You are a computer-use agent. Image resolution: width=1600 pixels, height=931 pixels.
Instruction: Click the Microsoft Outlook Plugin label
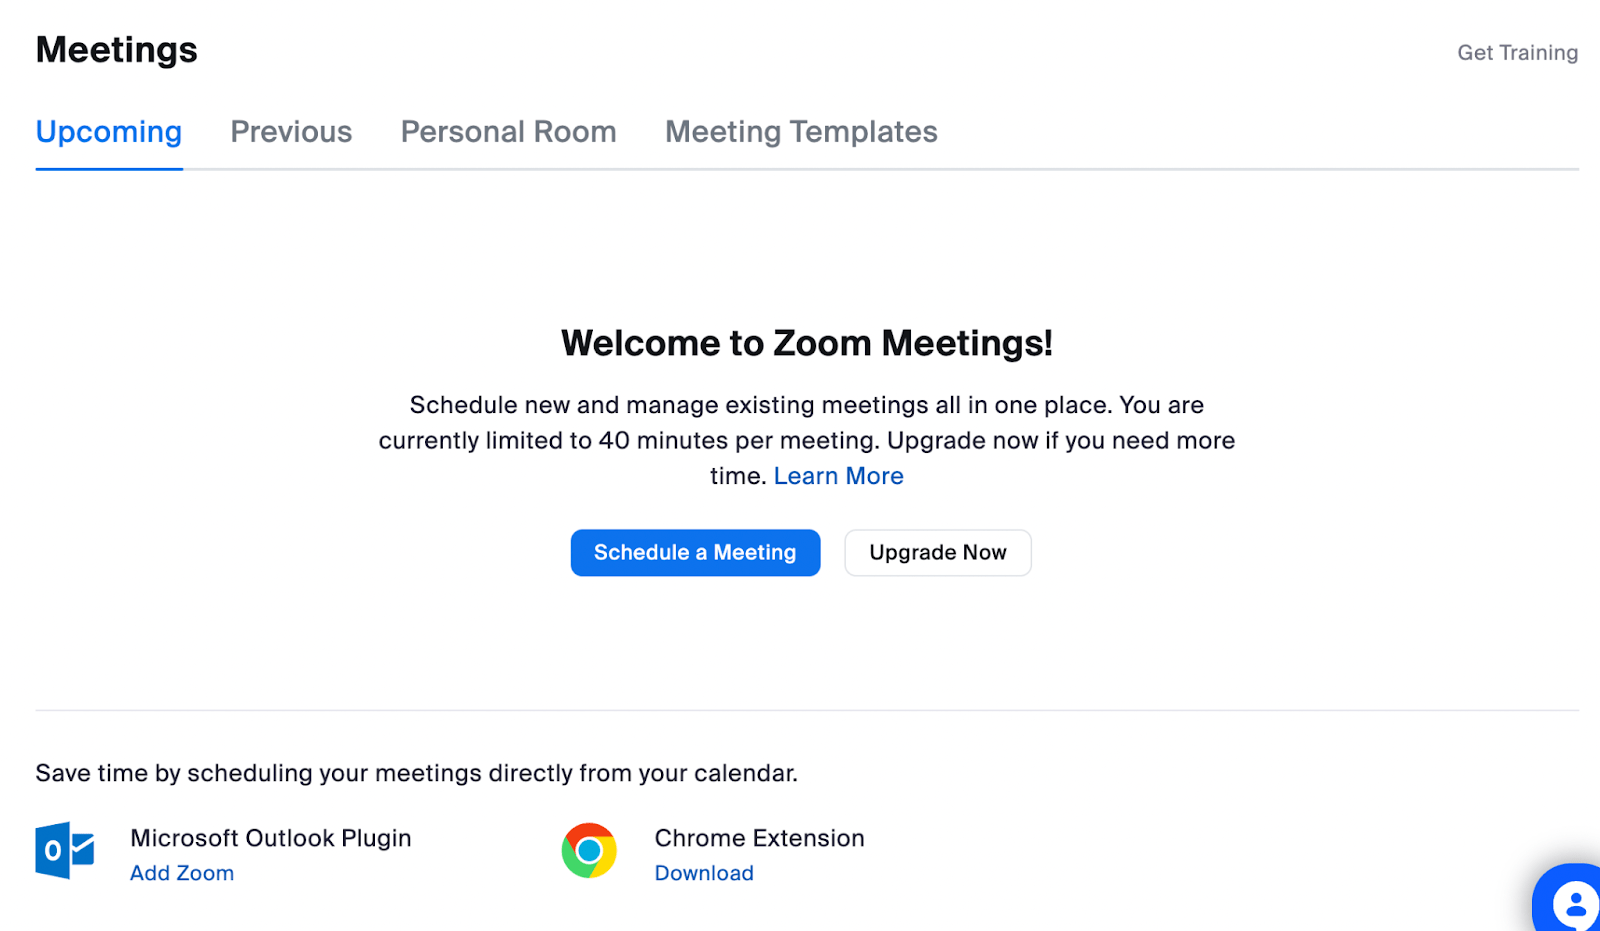tap(270, 838)
